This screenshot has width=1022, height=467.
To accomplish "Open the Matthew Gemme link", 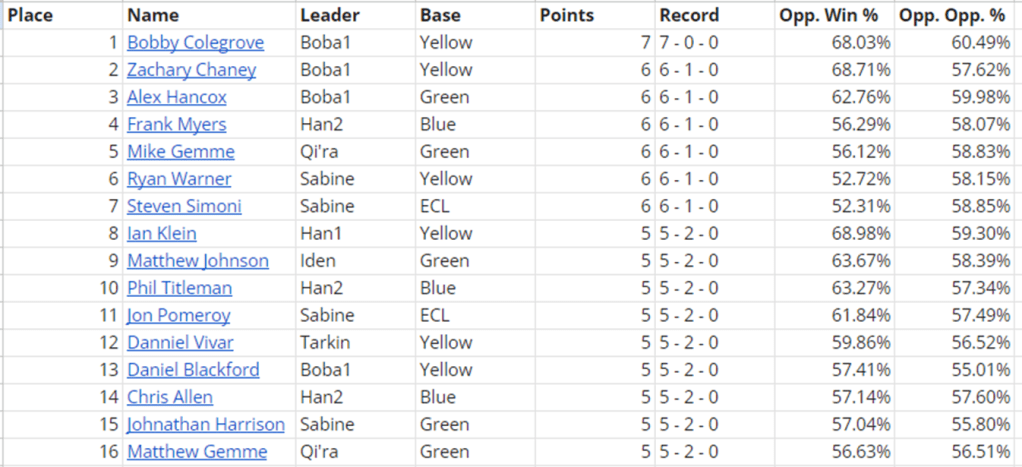I will pyautogui.click(x=197, y=451).
